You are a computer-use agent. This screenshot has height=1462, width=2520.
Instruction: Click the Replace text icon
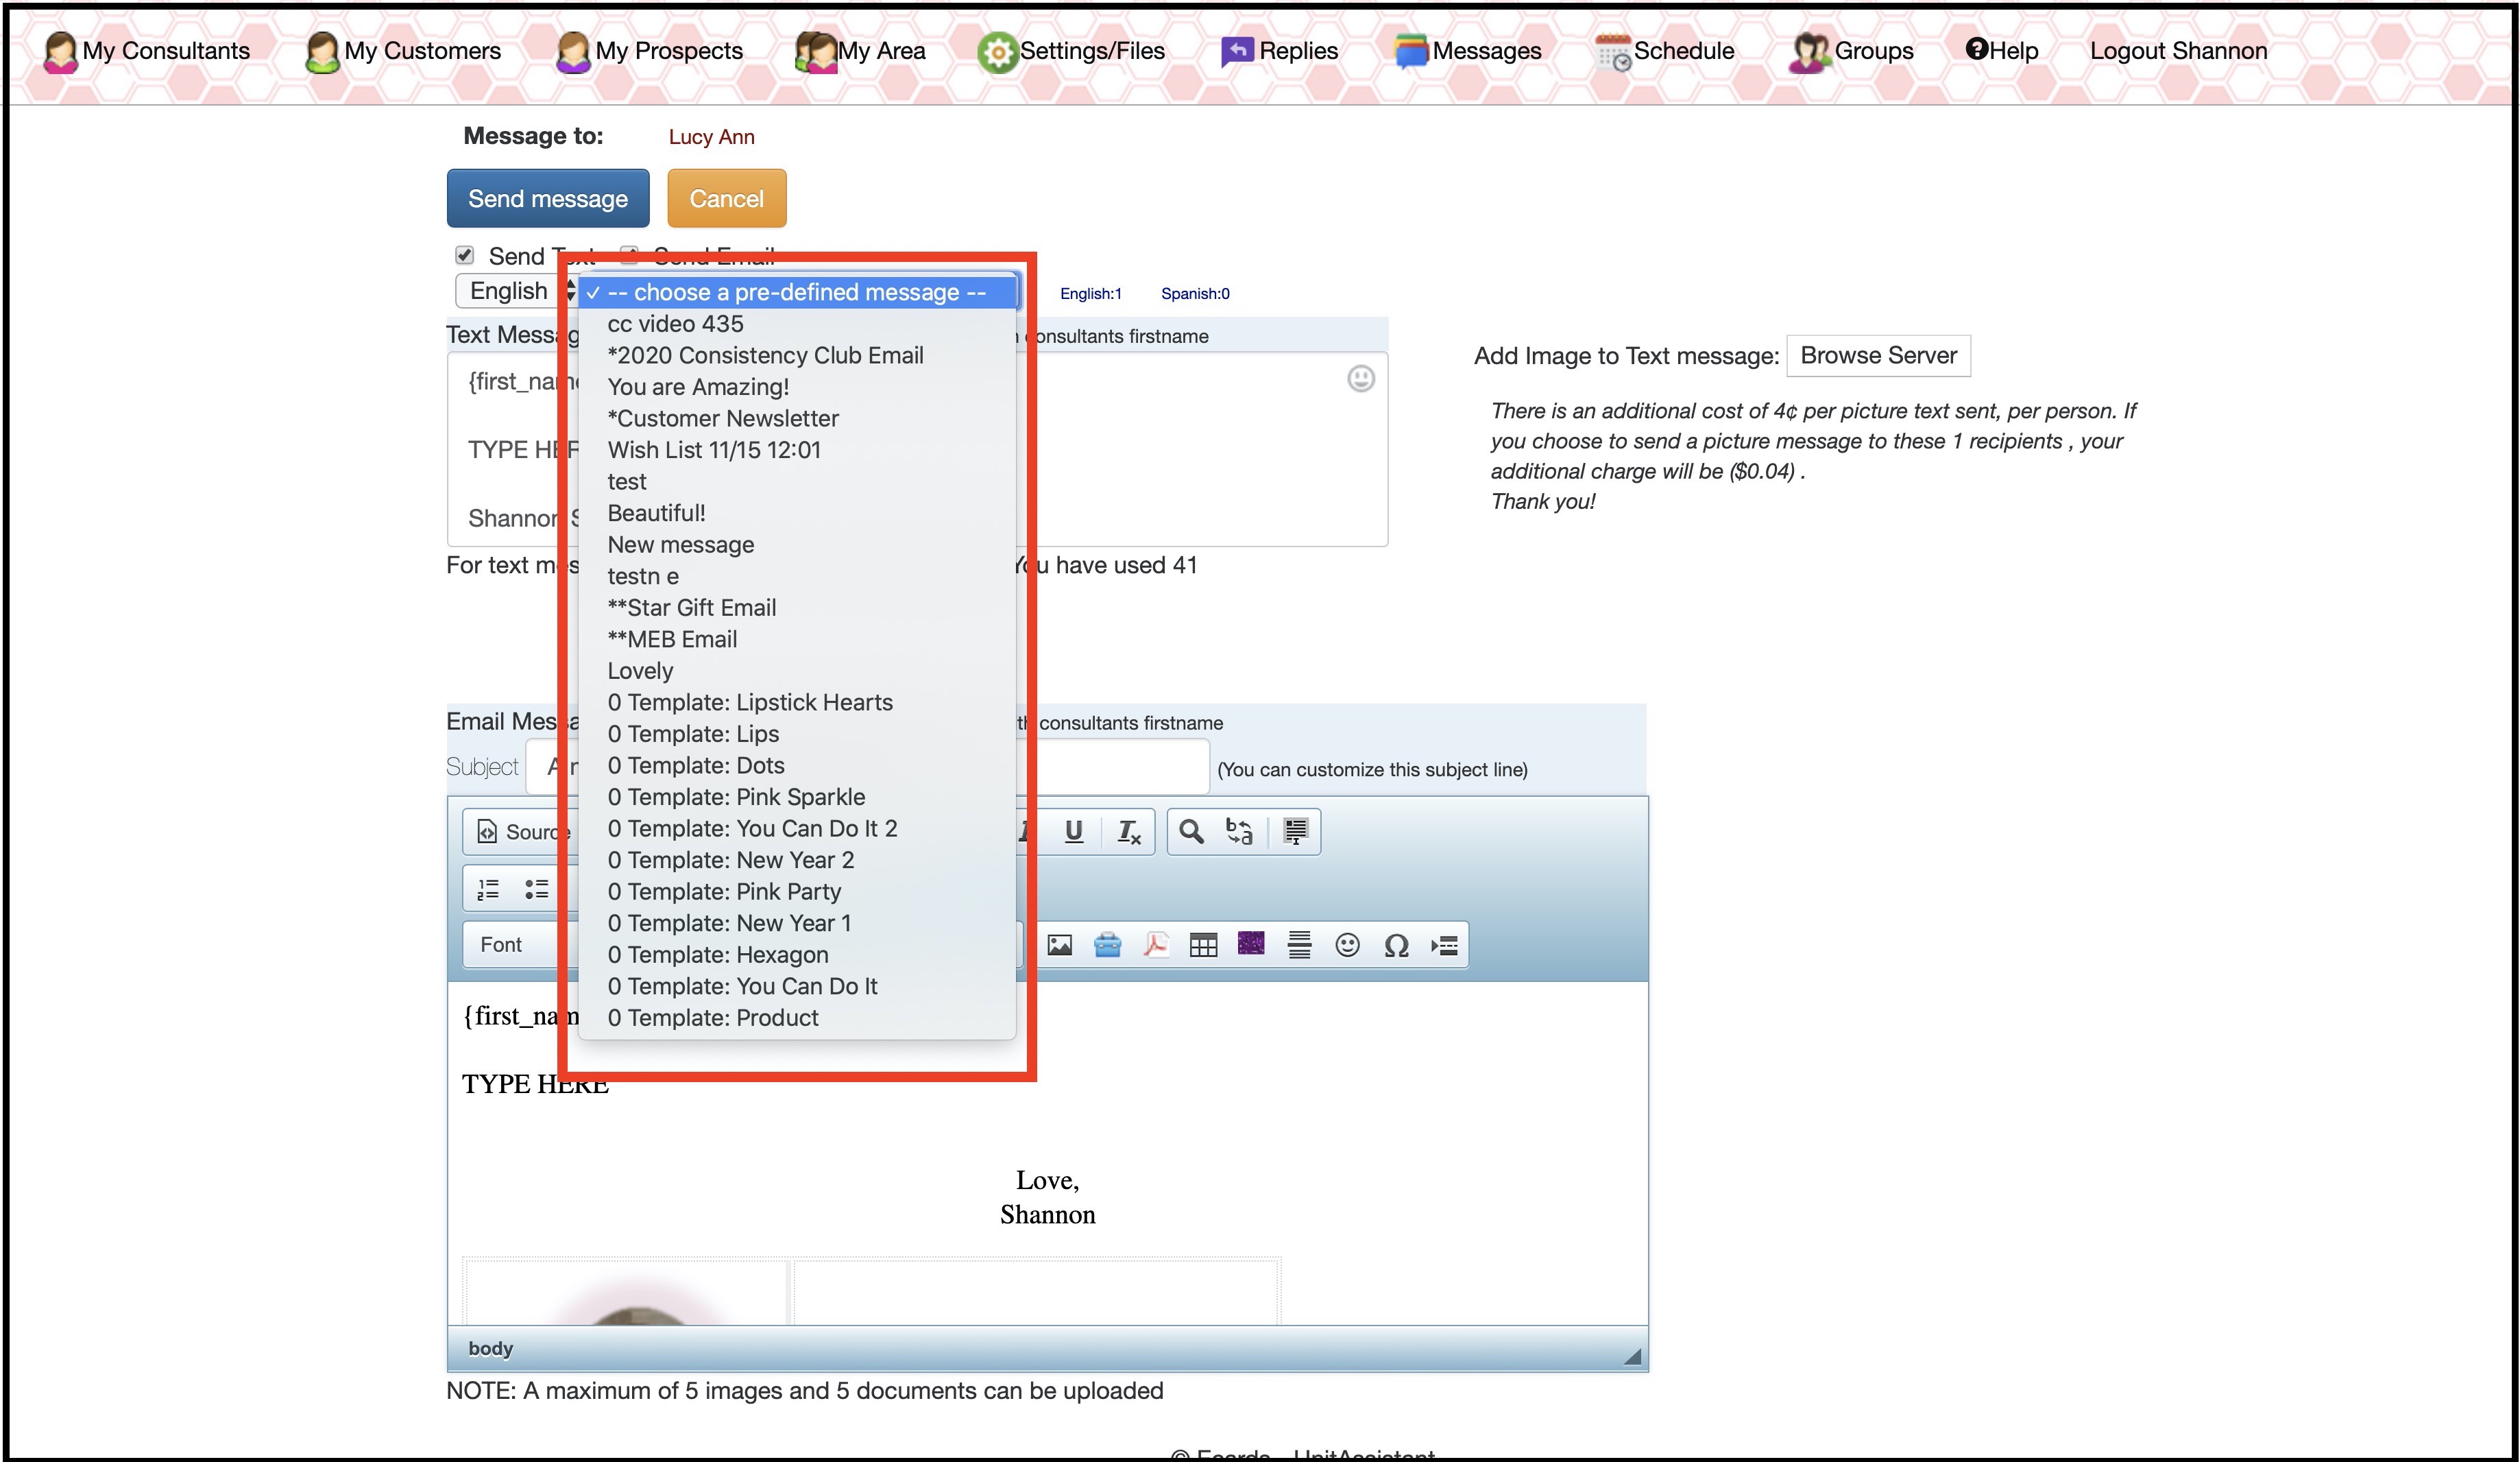pos(1239,832)
